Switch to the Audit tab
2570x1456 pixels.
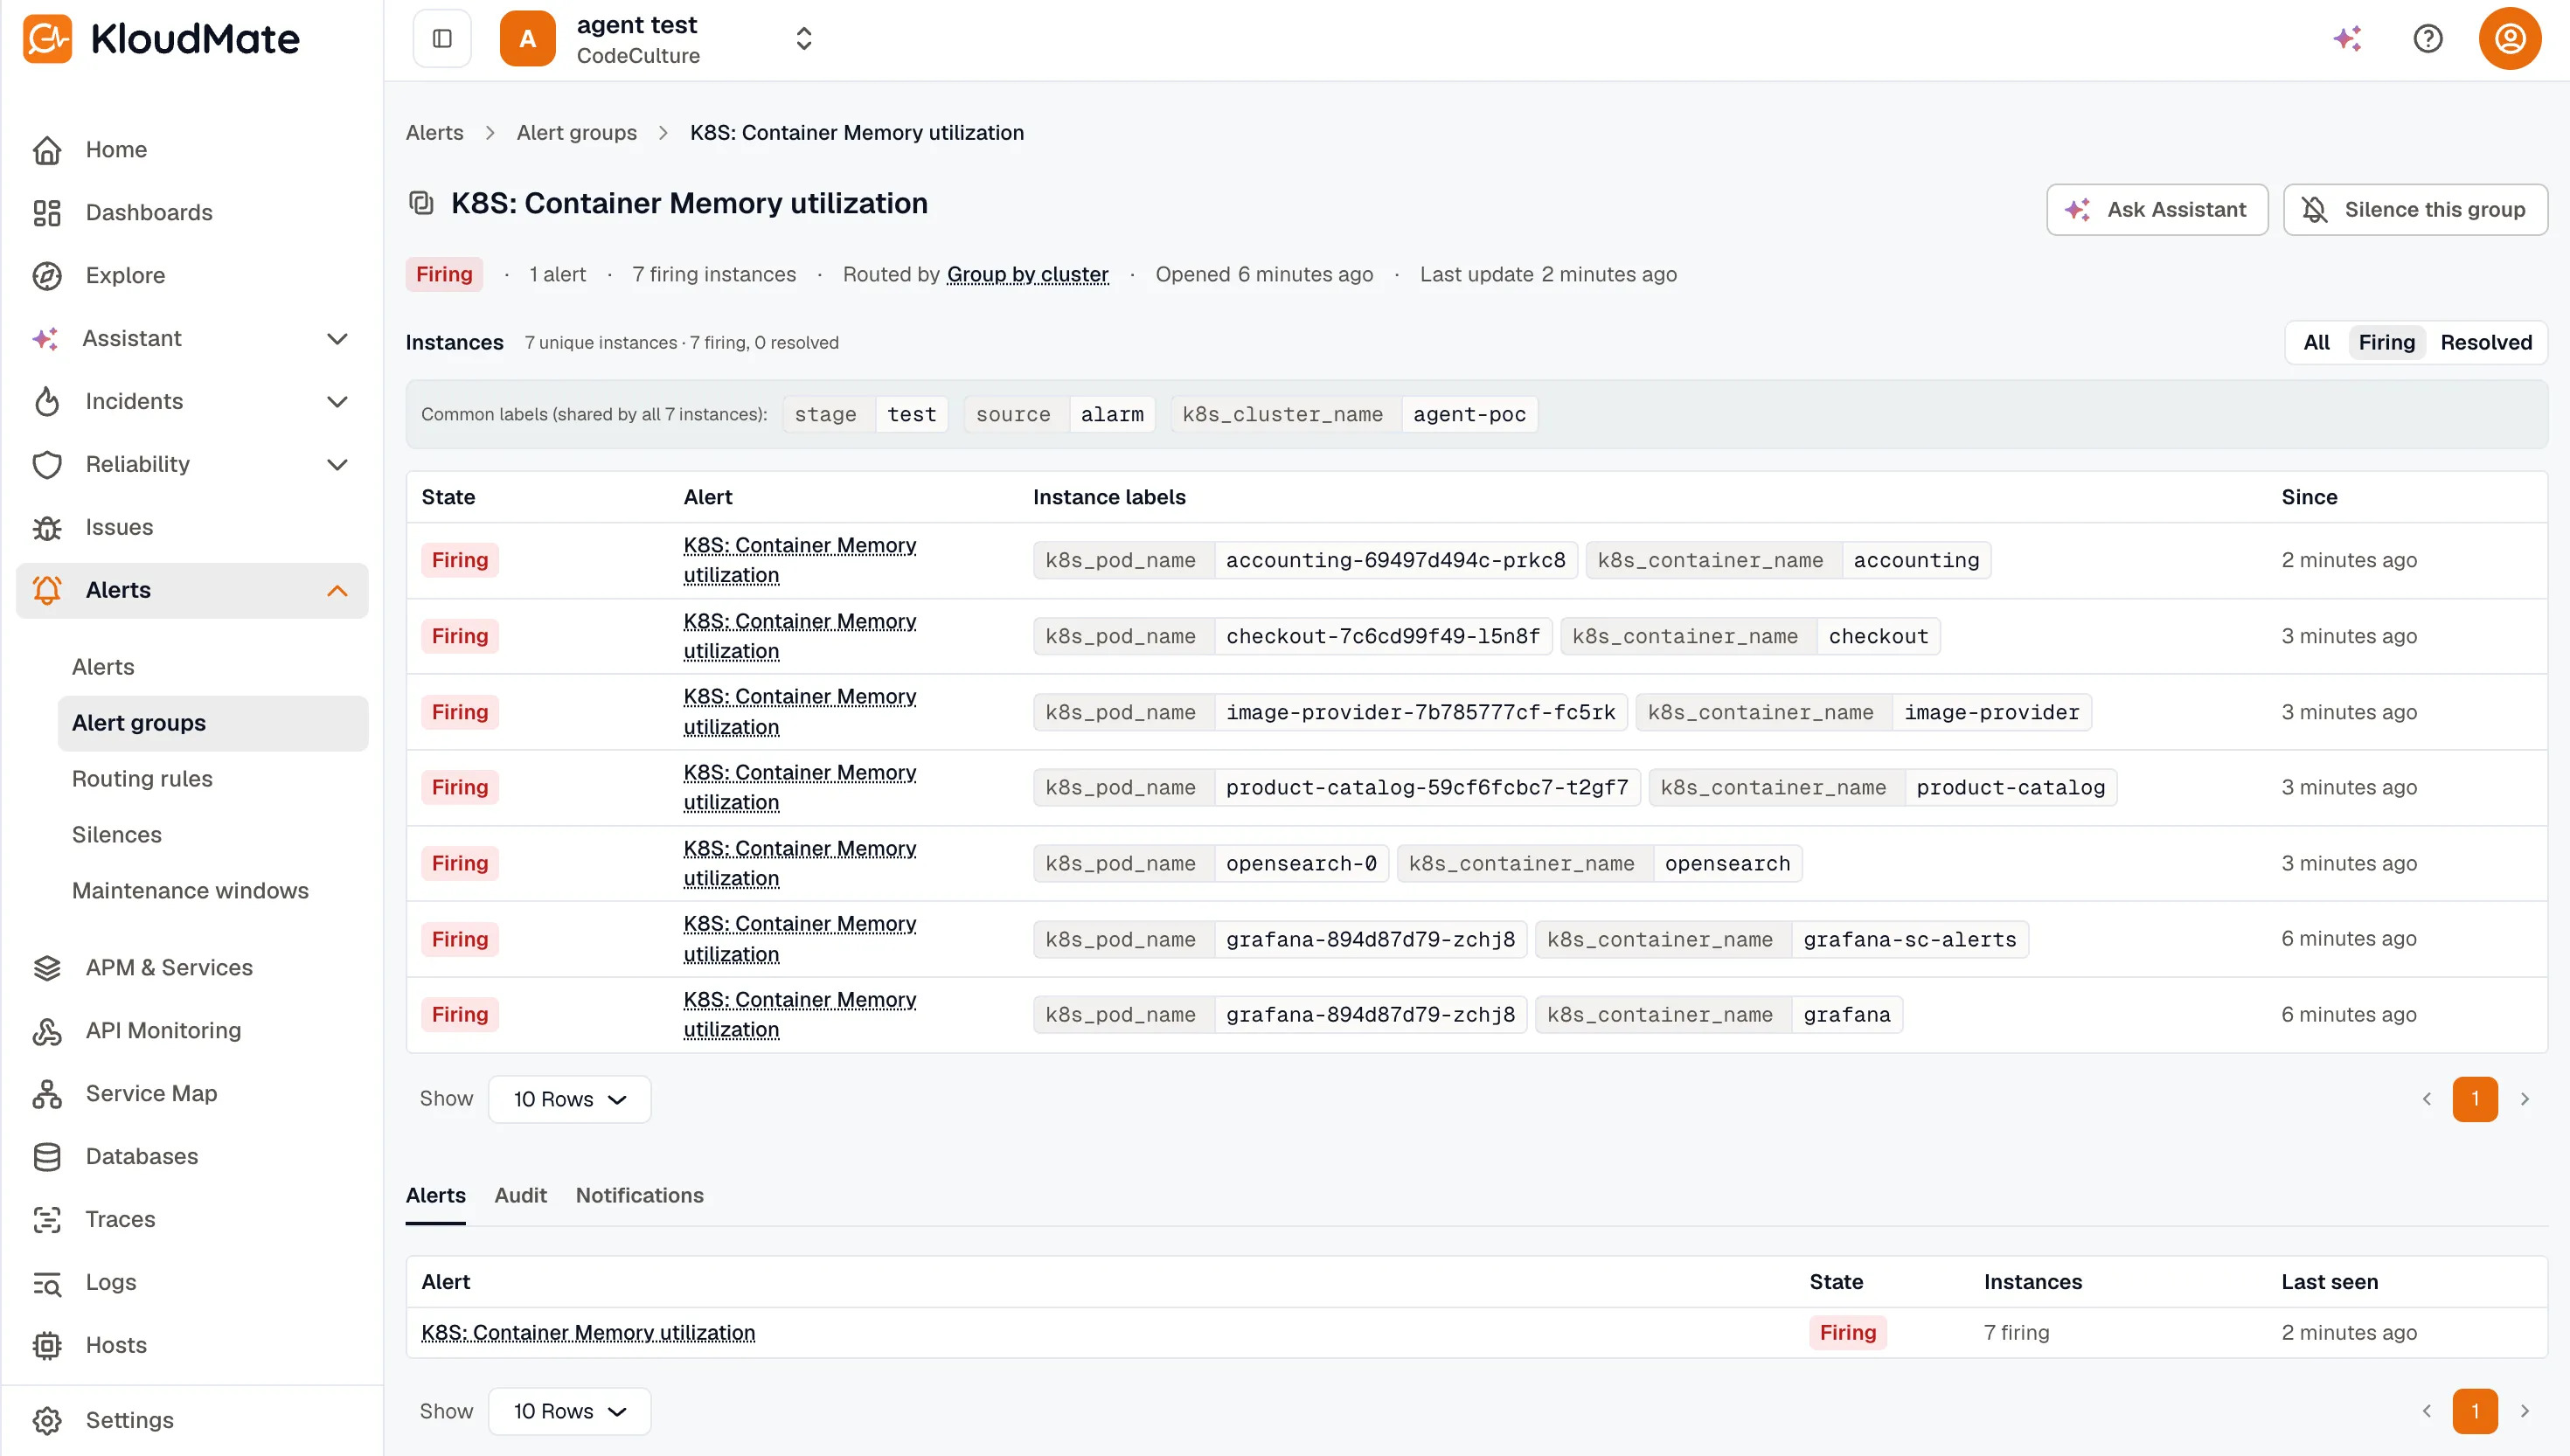(520, 1195)
